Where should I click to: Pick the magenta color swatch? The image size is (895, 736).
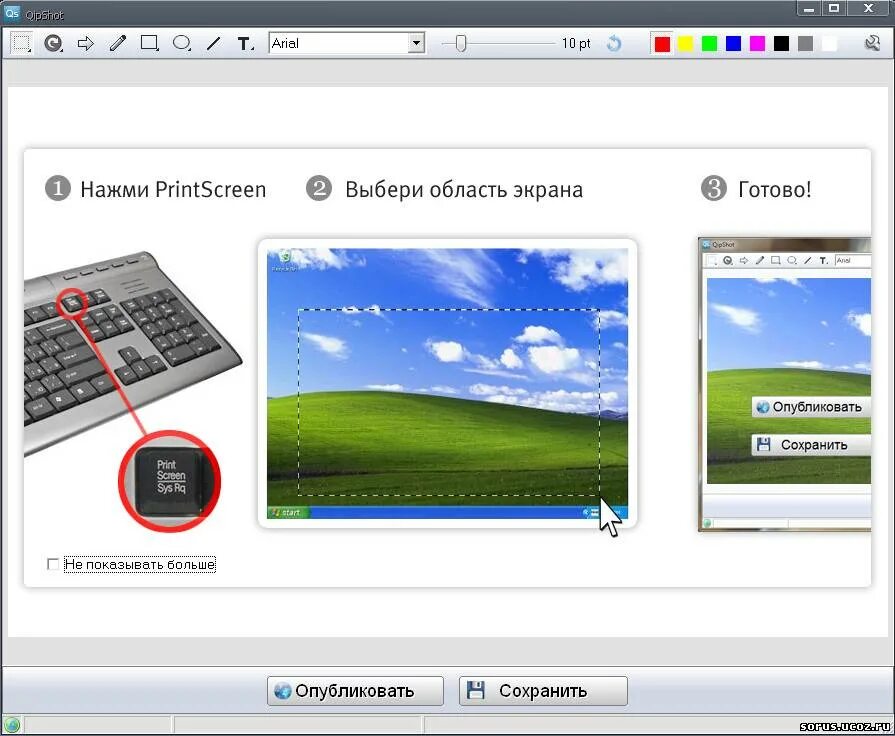[x=757, y=44]
